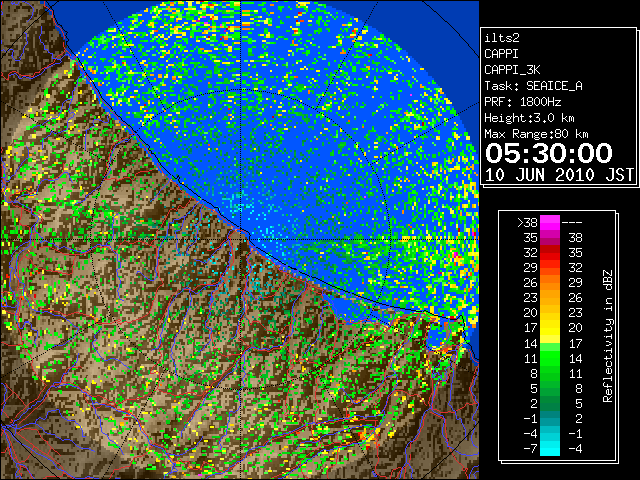Click the cyan -7 dBZ legend swatch
The image size is (640, 480).
point(550,449)
